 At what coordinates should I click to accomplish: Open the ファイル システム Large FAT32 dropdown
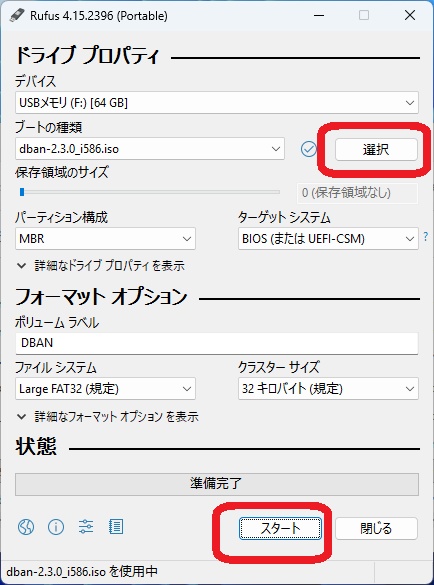[x=105, y=389]
